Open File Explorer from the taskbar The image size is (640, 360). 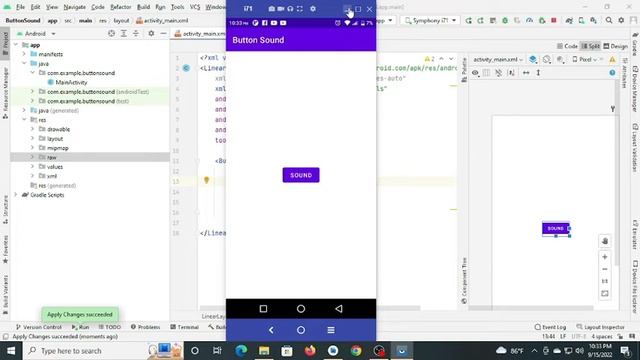(264, 351)
